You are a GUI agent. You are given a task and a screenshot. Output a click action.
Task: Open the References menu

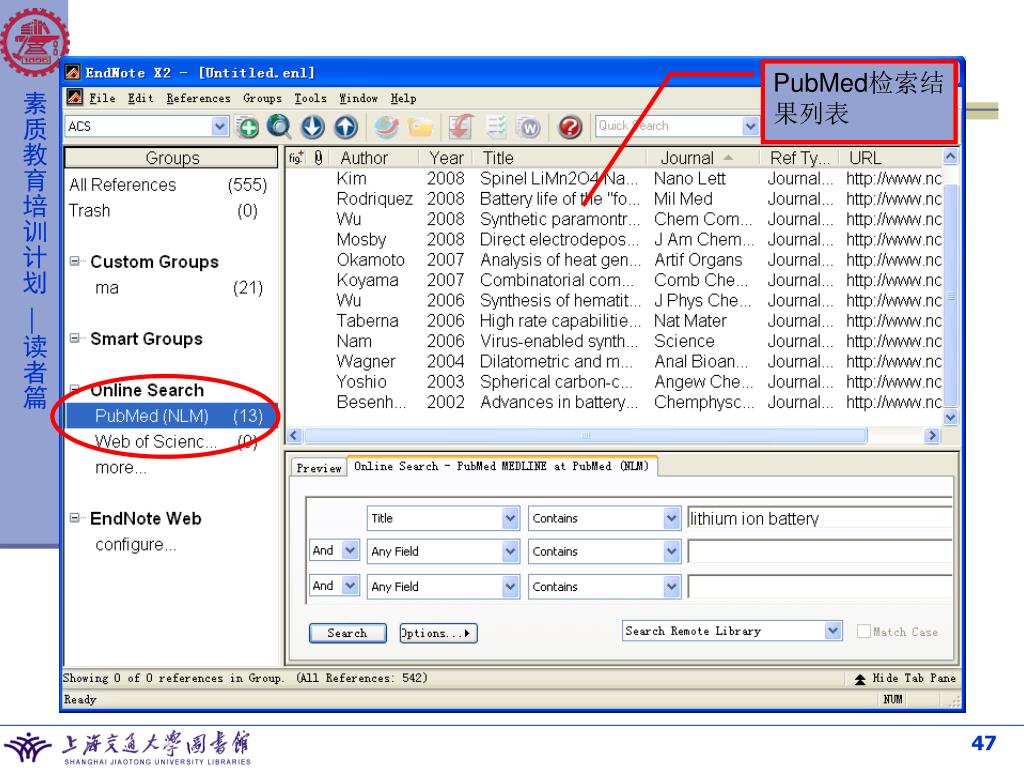198,98
